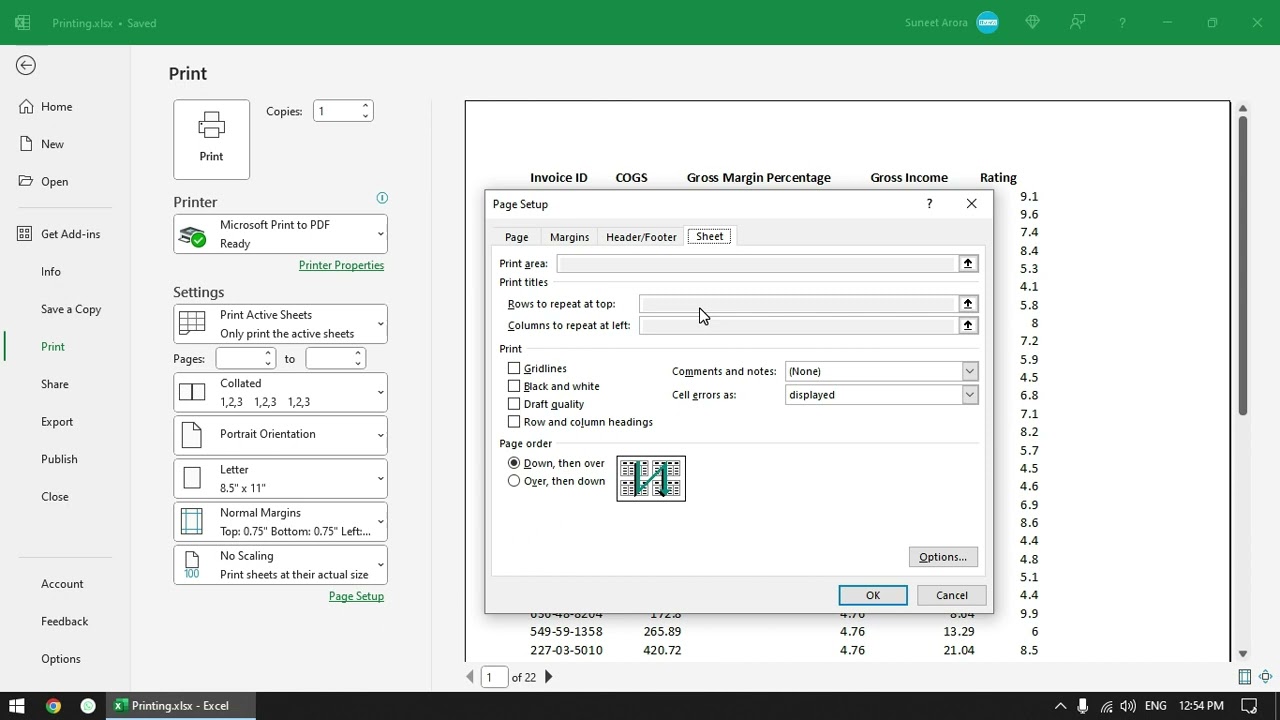Click the Print button with printer icon
Image resolution: width=1280 pixels, height=720 pixels.
(x=211, y=139)
